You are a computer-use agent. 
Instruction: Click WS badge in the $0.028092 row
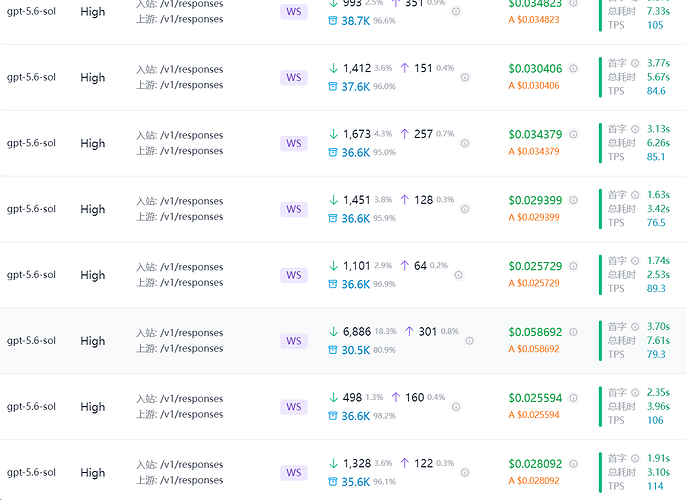pos(294,472)
